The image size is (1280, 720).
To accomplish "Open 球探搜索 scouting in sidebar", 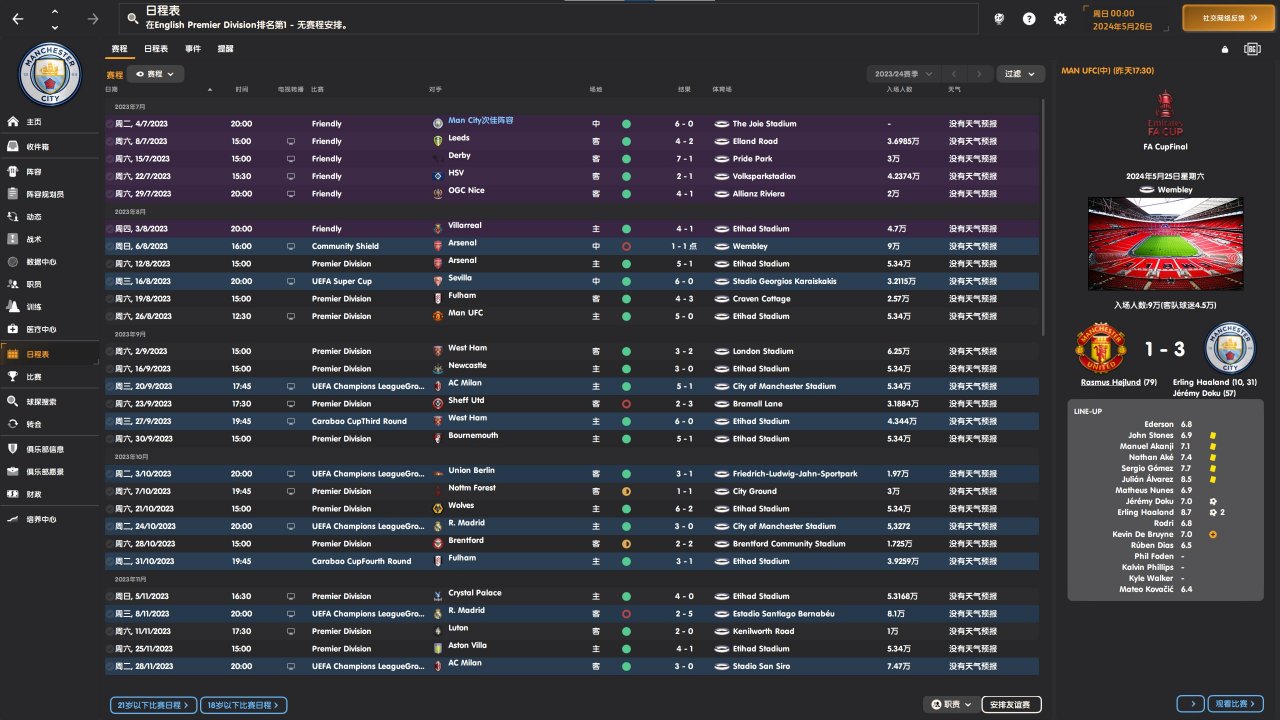I will pyautogui.click(x=50, y=401).
